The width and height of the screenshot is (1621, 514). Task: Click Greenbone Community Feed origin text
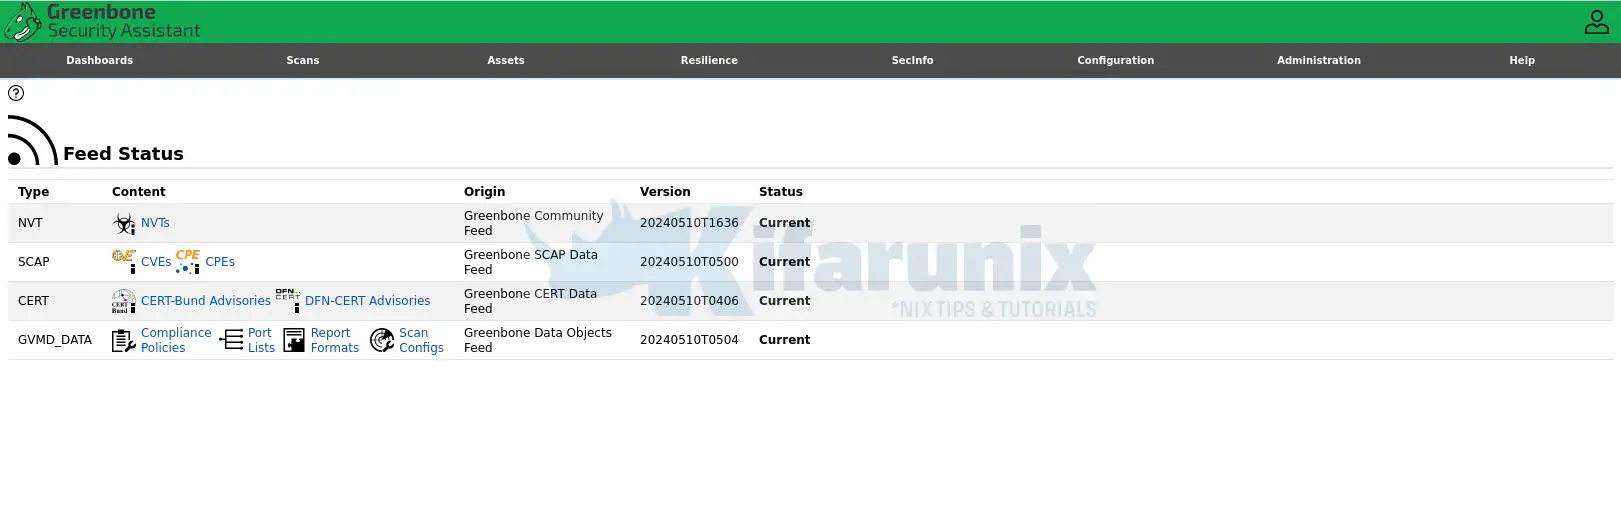click(533, 223)
